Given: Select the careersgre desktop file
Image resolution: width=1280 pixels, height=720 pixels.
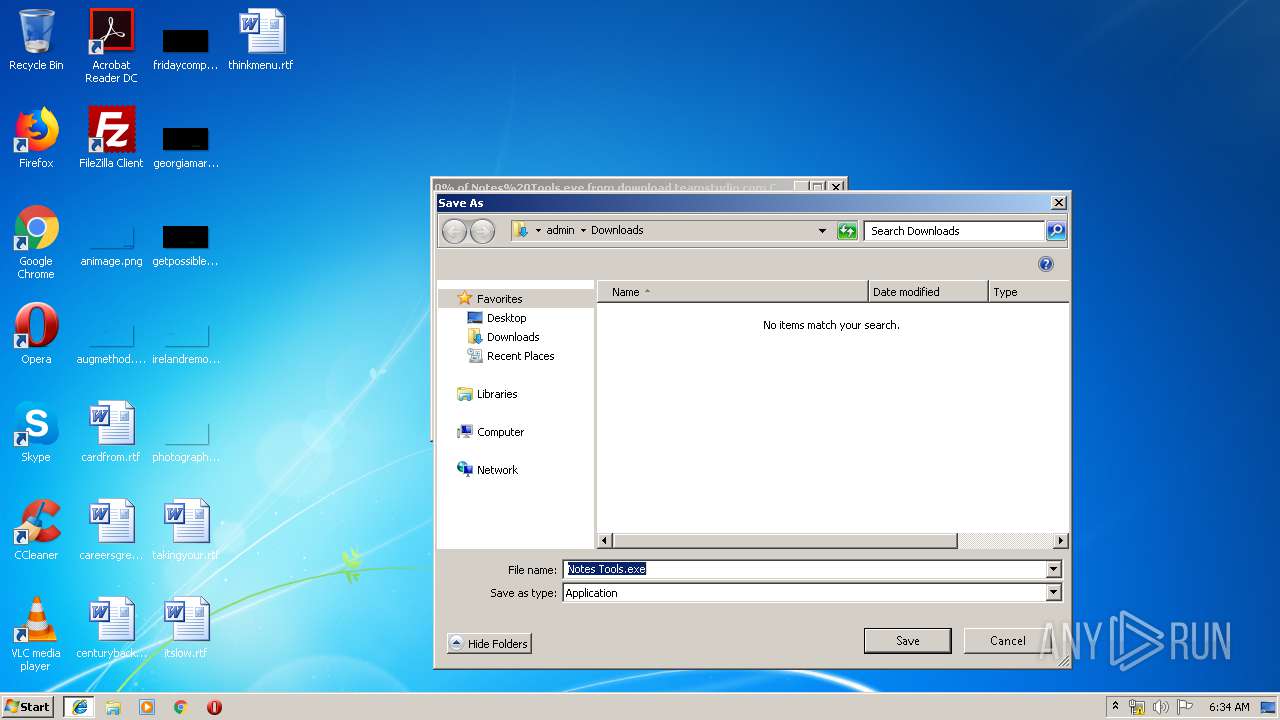Looking at the screenshot, I should pyautogui.click(x=111, y=530).
